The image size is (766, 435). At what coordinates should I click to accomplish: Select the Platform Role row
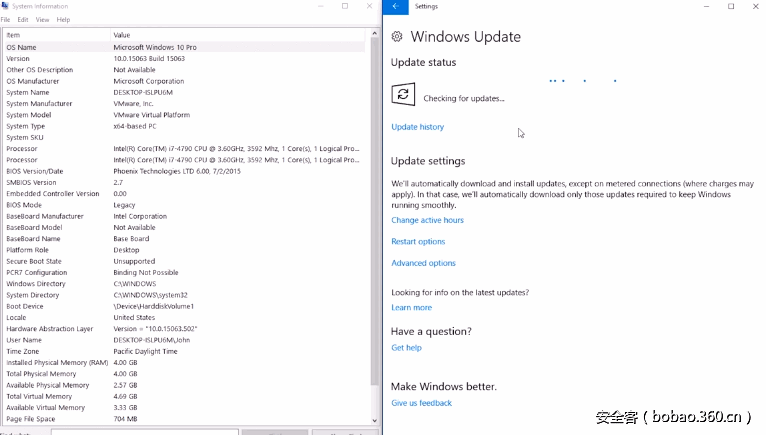tap(185, 250)
